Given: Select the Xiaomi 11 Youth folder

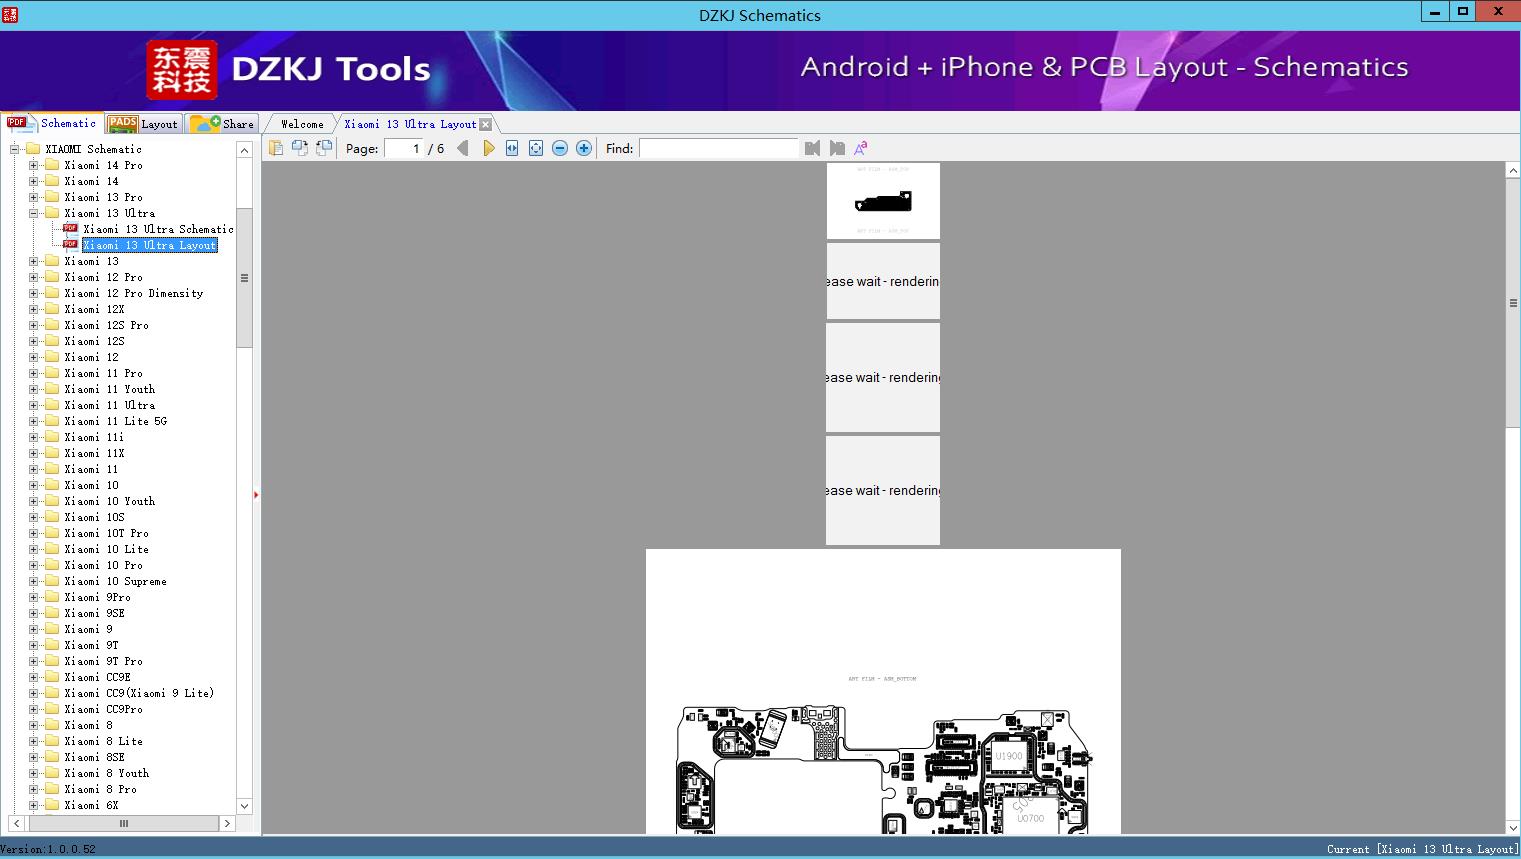Looking at the screenshot, I should 110,389.
